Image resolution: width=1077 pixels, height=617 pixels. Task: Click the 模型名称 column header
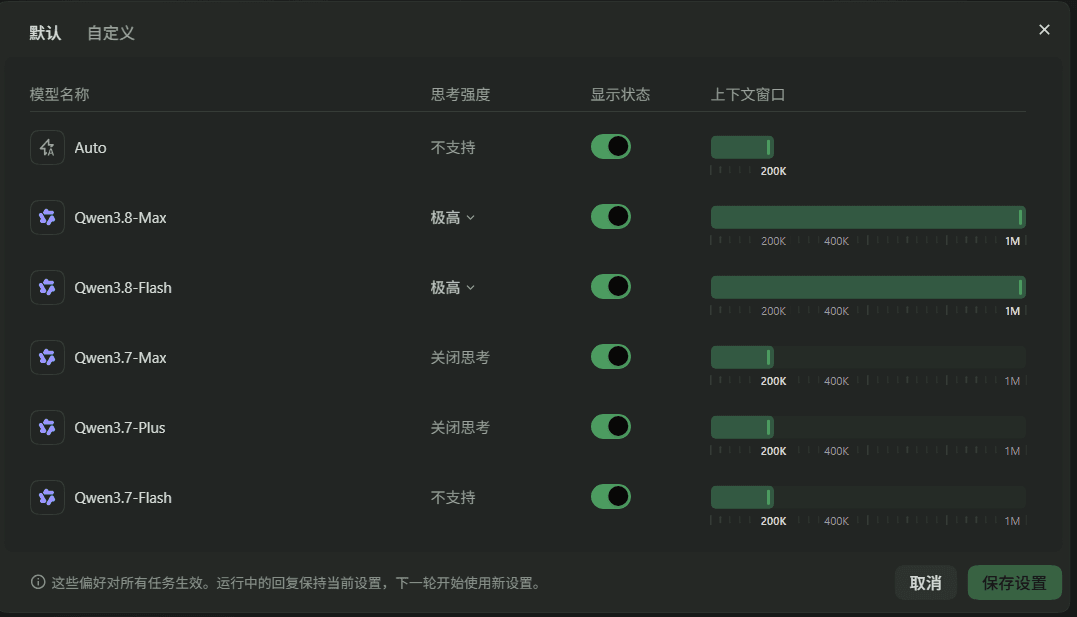coord(59,95)
